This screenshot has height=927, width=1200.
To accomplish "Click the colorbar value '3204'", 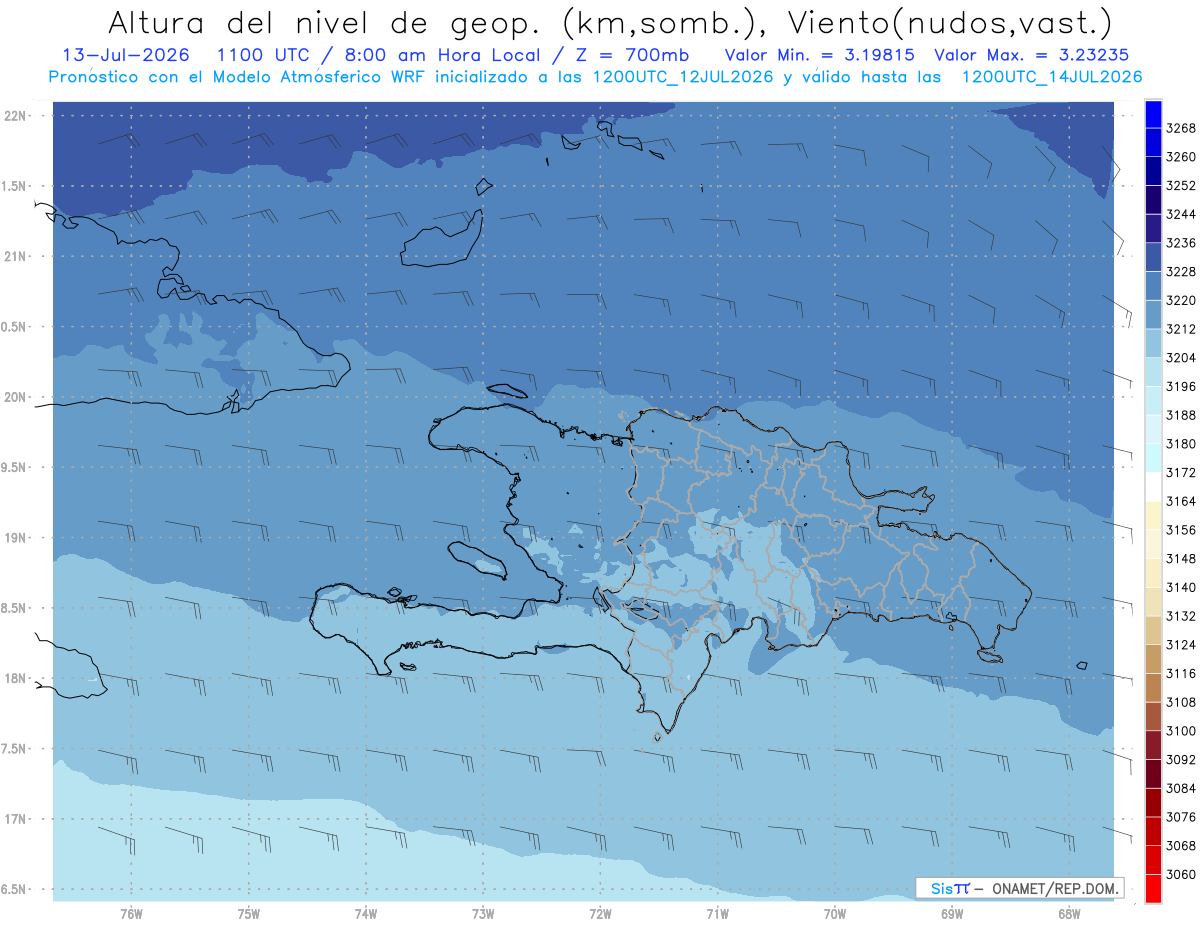I will pyautogui.click(x=1181, y=358).
